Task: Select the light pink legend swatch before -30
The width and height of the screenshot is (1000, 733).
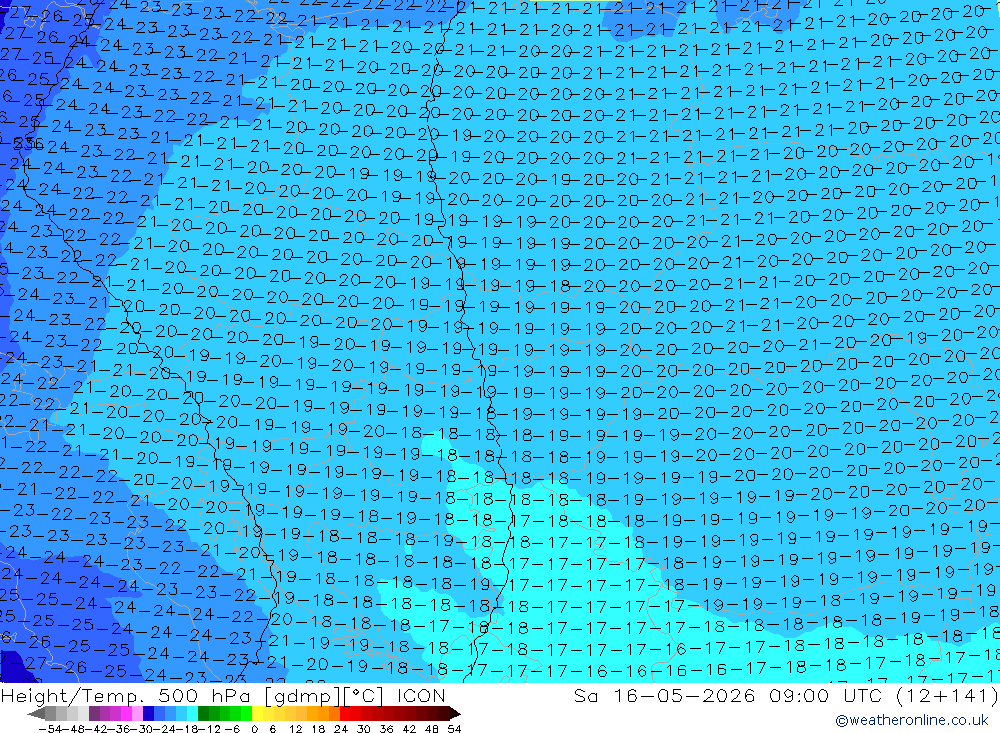Action: pyautogui.click(x=137, y=713)
